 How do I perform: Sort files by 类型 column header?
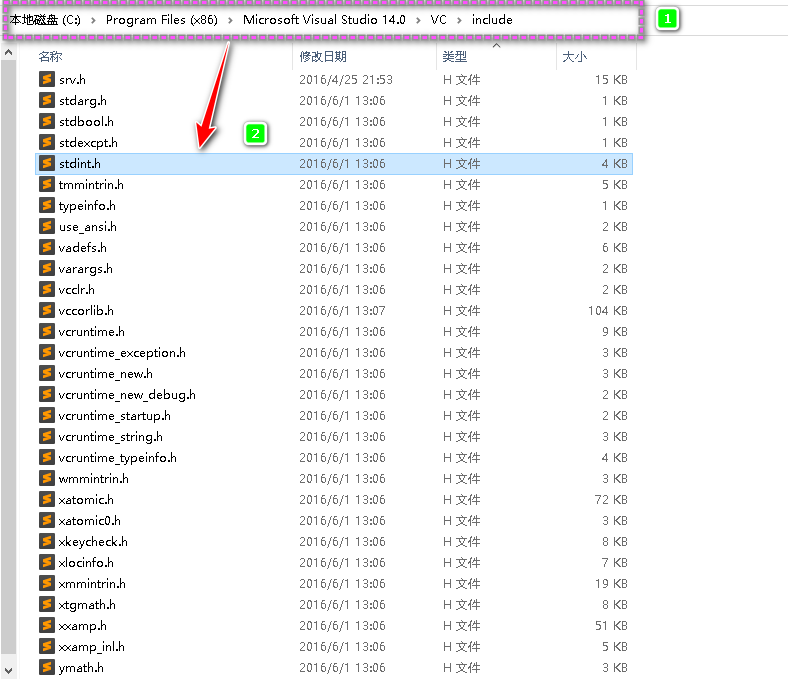click(x=455, y=57)
